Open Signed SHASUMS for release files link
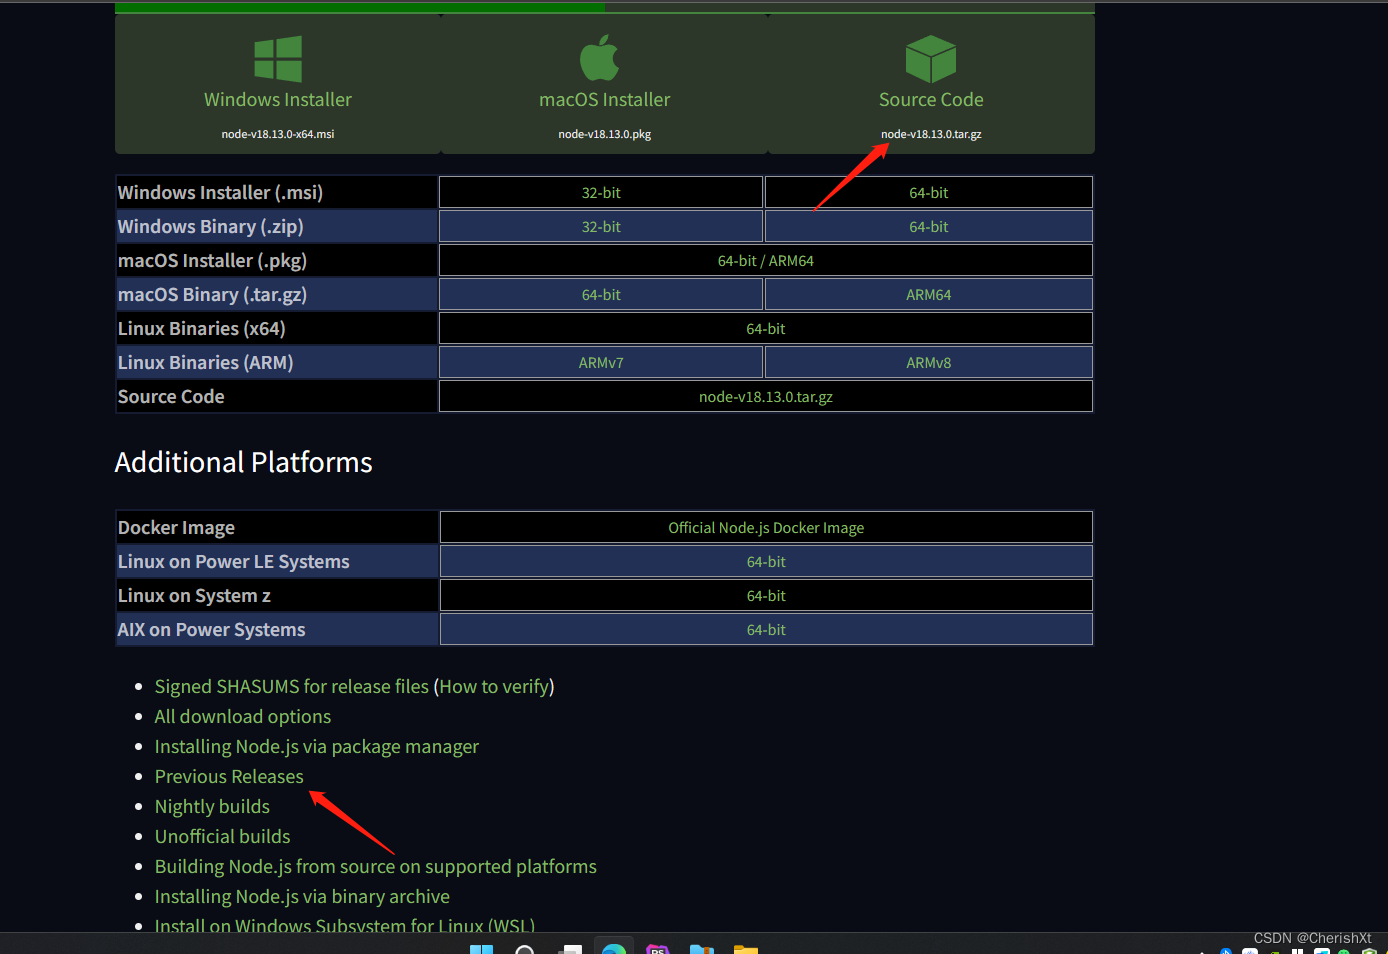Viewport: 1388px width, 954px height. pyautogui.click(x=291, y=687)
